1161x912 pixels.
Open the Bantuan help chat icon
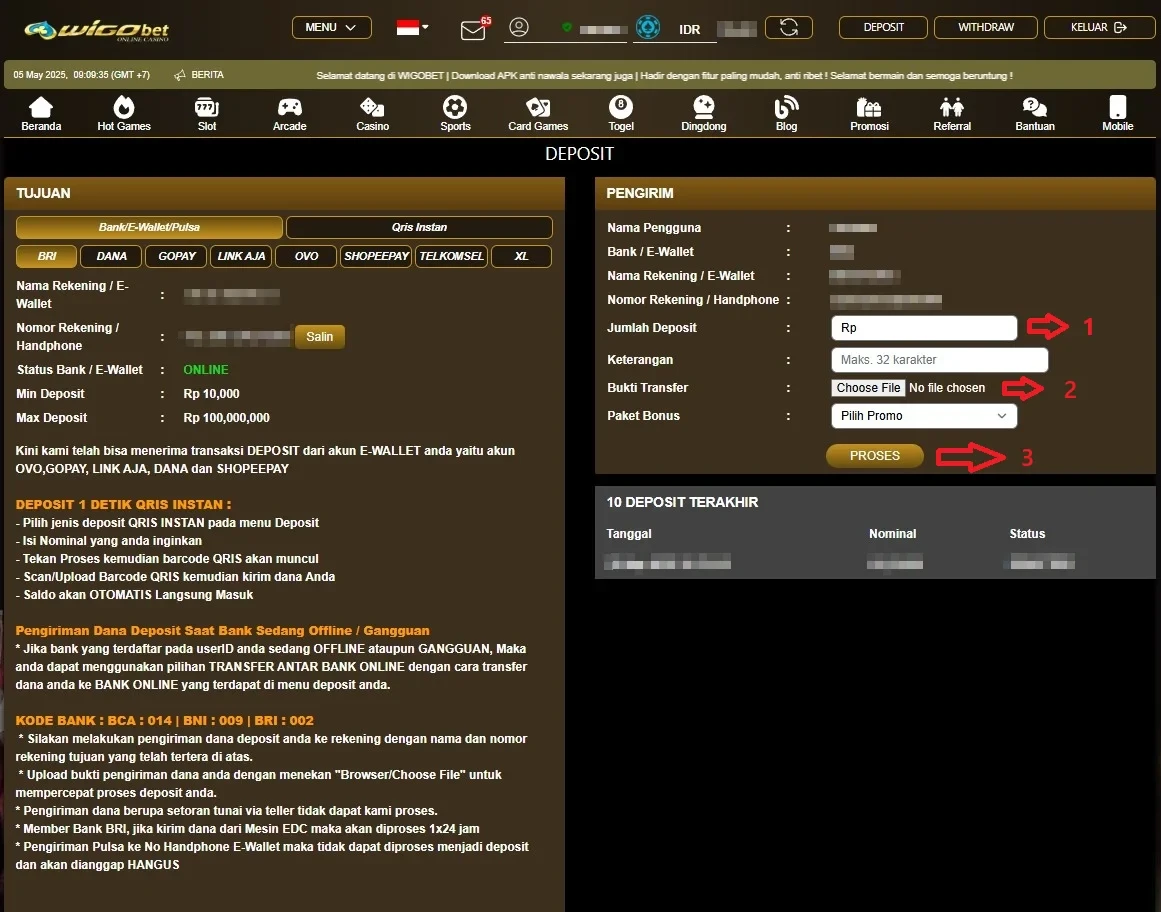click(1034, 107)
